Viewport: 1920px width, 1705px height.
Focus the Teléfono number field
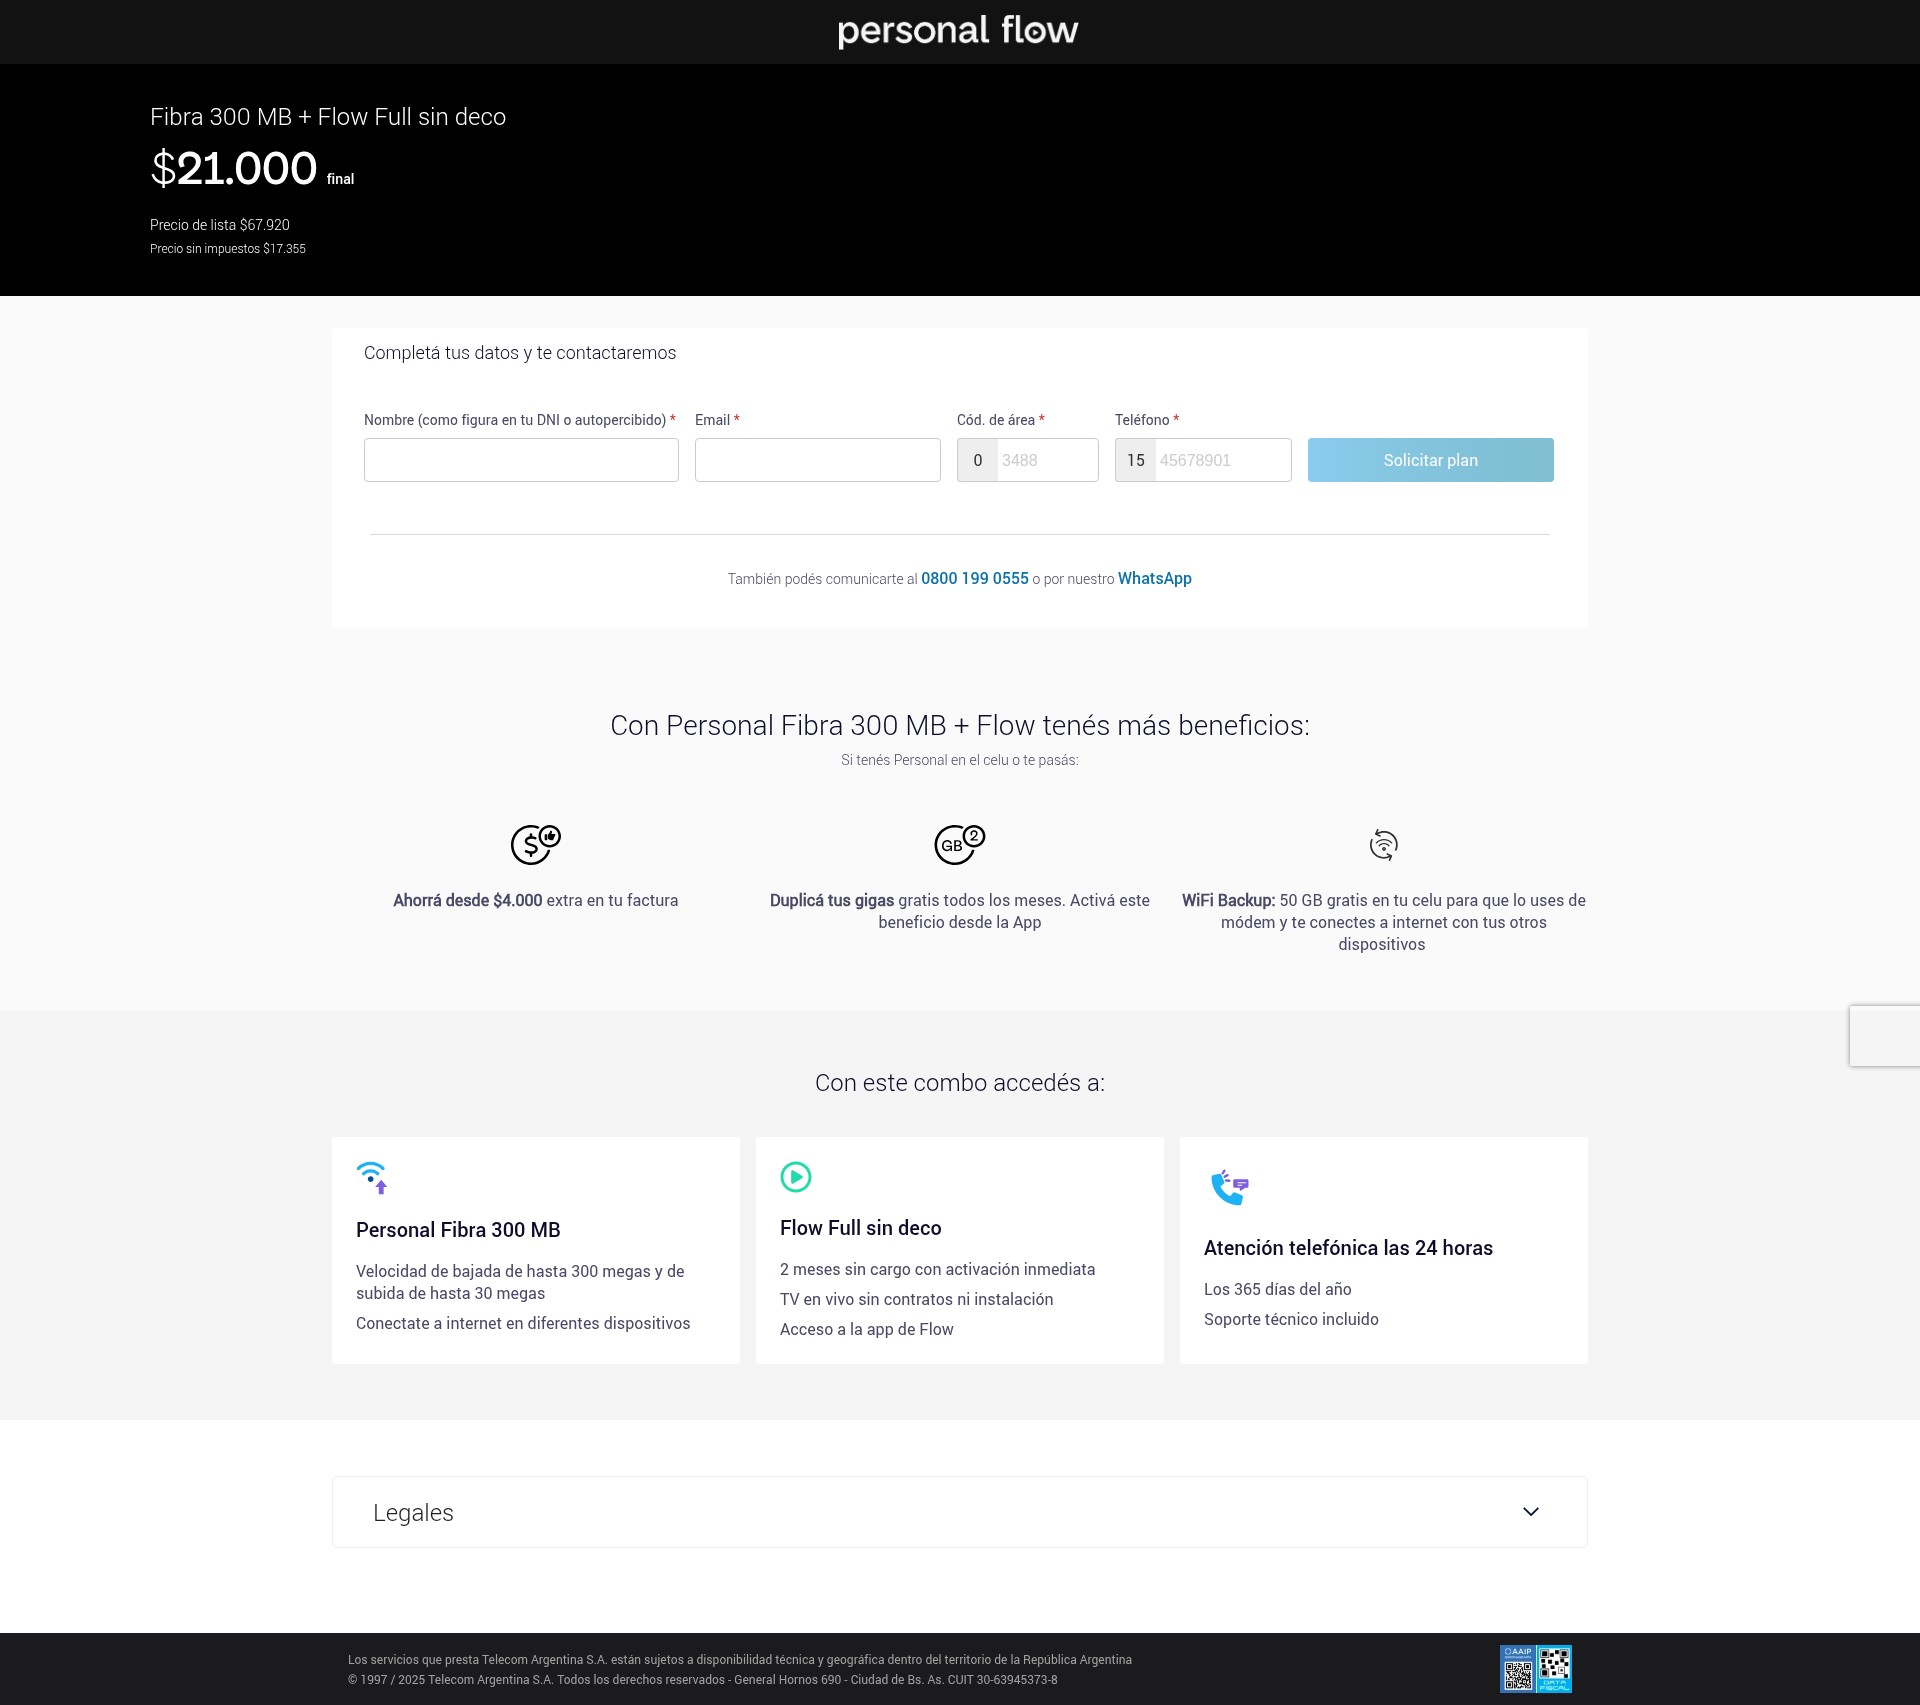click(1223, 460)
